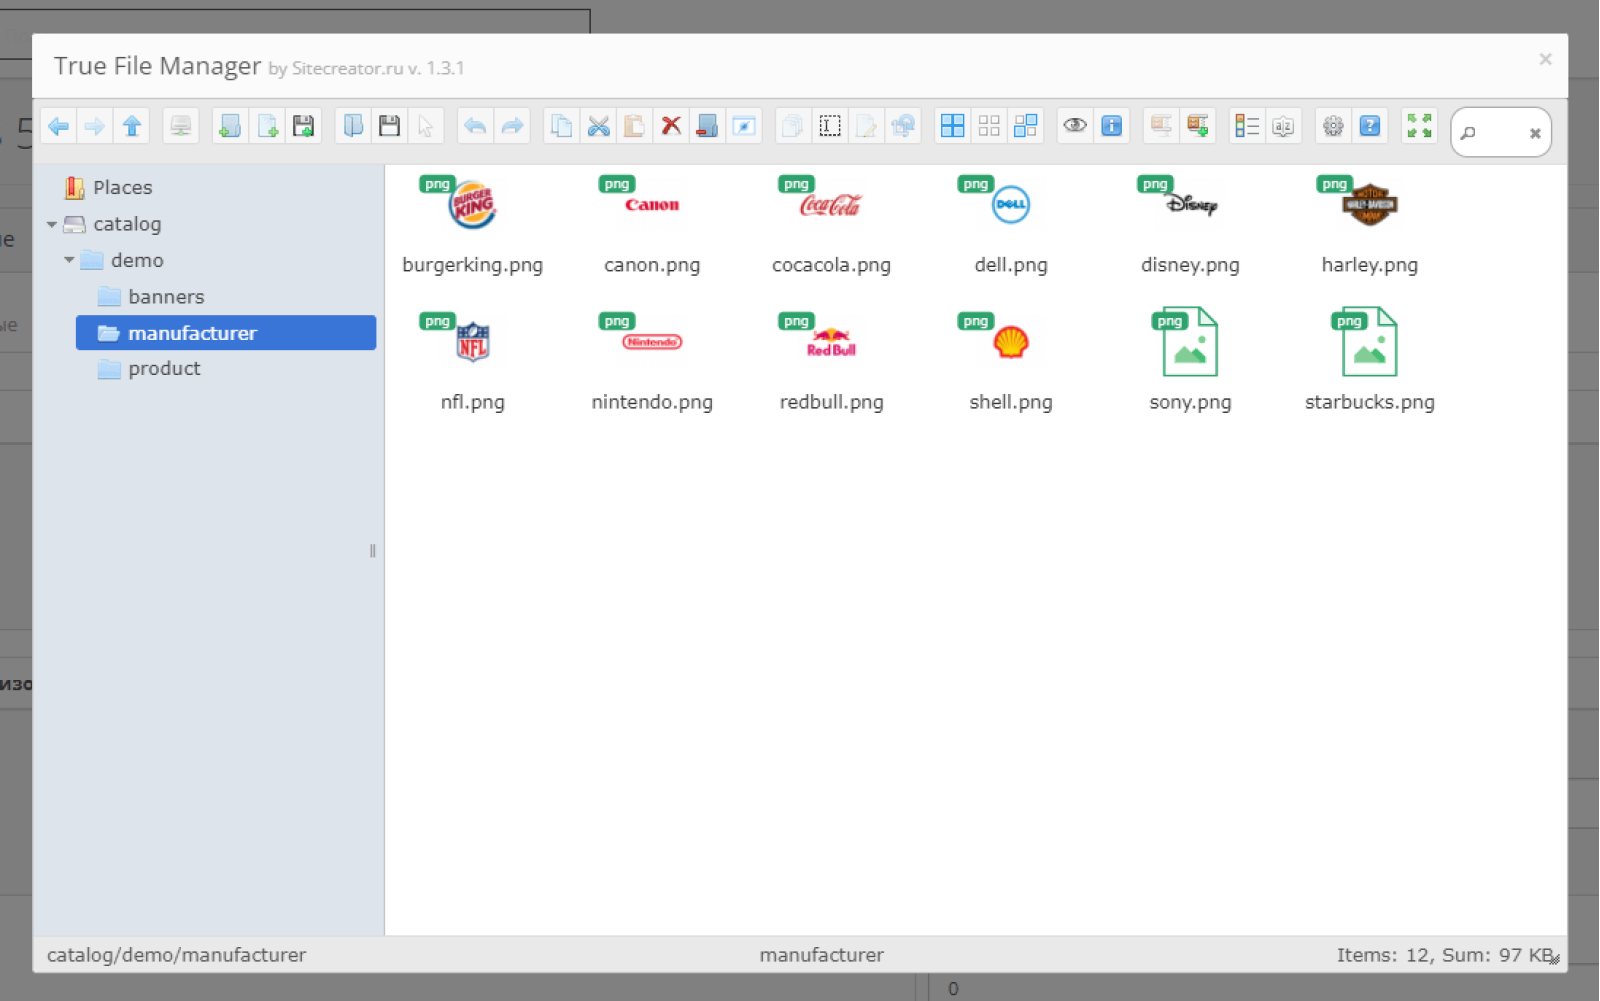Click the resize image icon
1600x1001 pixels.
pyautogui.click(x=903, y=126)
